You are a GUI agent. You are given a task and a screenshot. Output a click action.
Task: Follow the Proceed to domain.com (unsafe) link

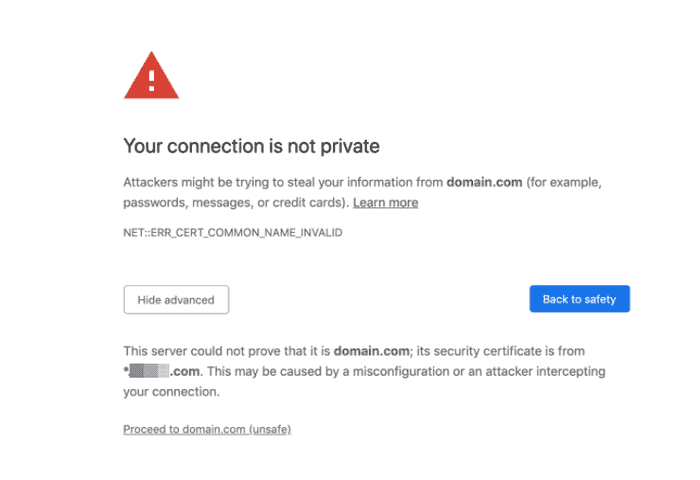(x=207, y=429)
